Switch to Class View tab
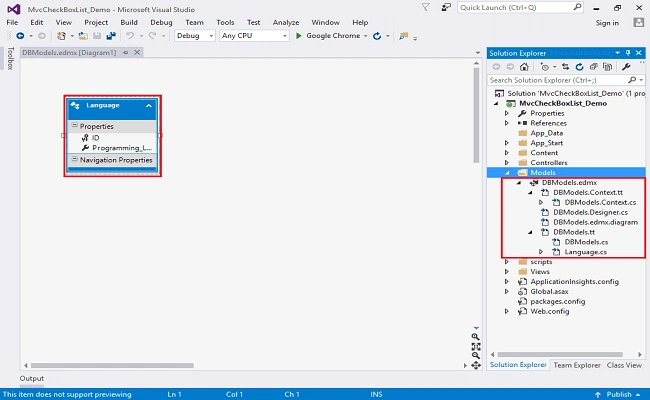650x400 pixels. pos(624,365)
